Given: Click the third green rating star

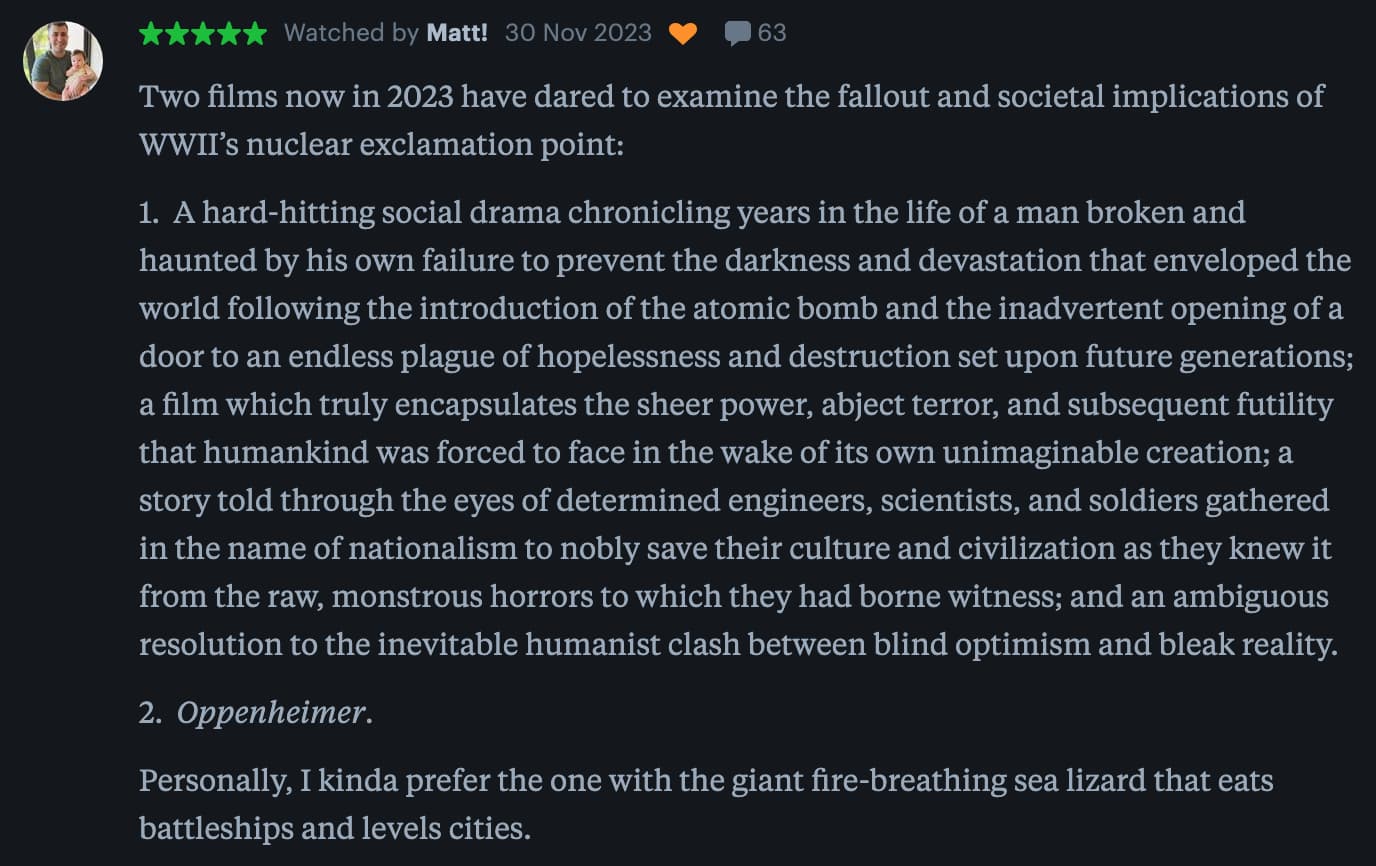Looking at the screenshot, I should 203,33.
